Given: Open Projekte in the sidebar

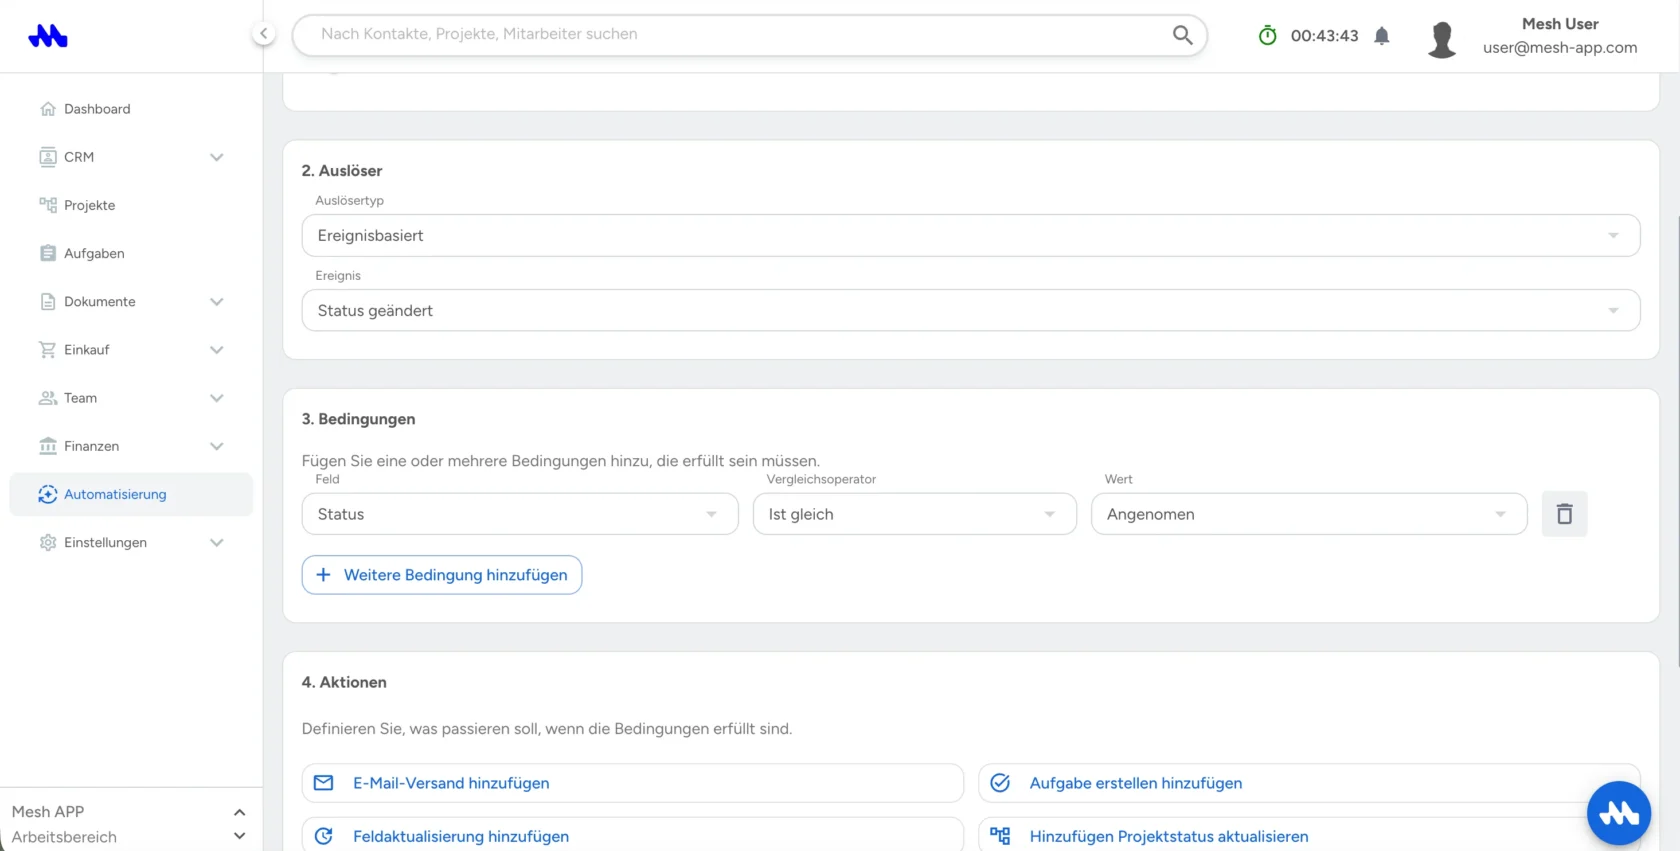Looking at the screenshot, I should [131, 205].
